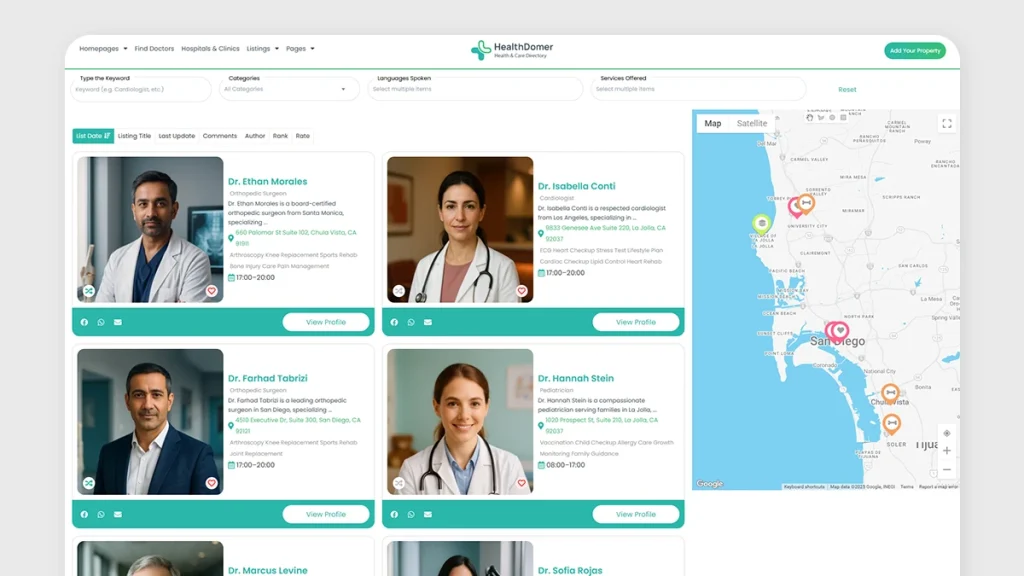
Task: Compare Dr. Isabella Conti using shuffle icon
Action: click(399, 291)
